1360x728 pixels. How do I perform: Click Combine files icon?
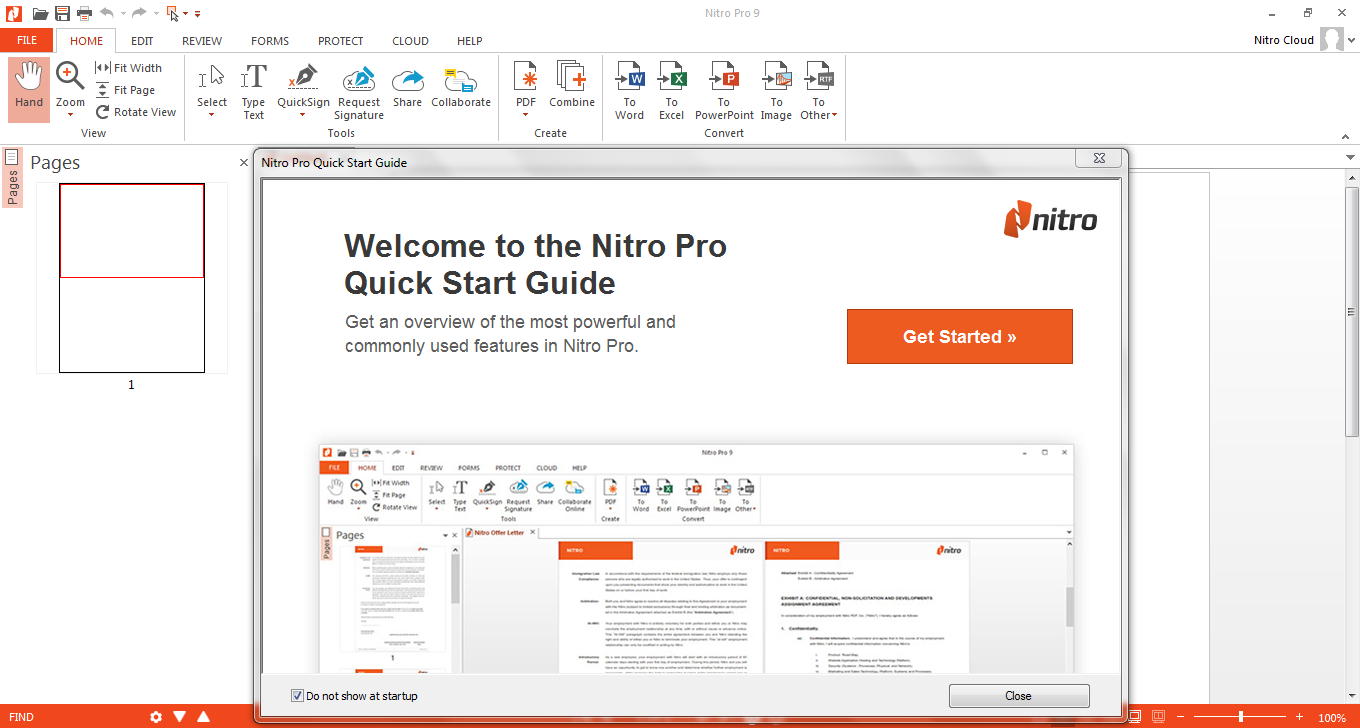(x=572, y=76)
